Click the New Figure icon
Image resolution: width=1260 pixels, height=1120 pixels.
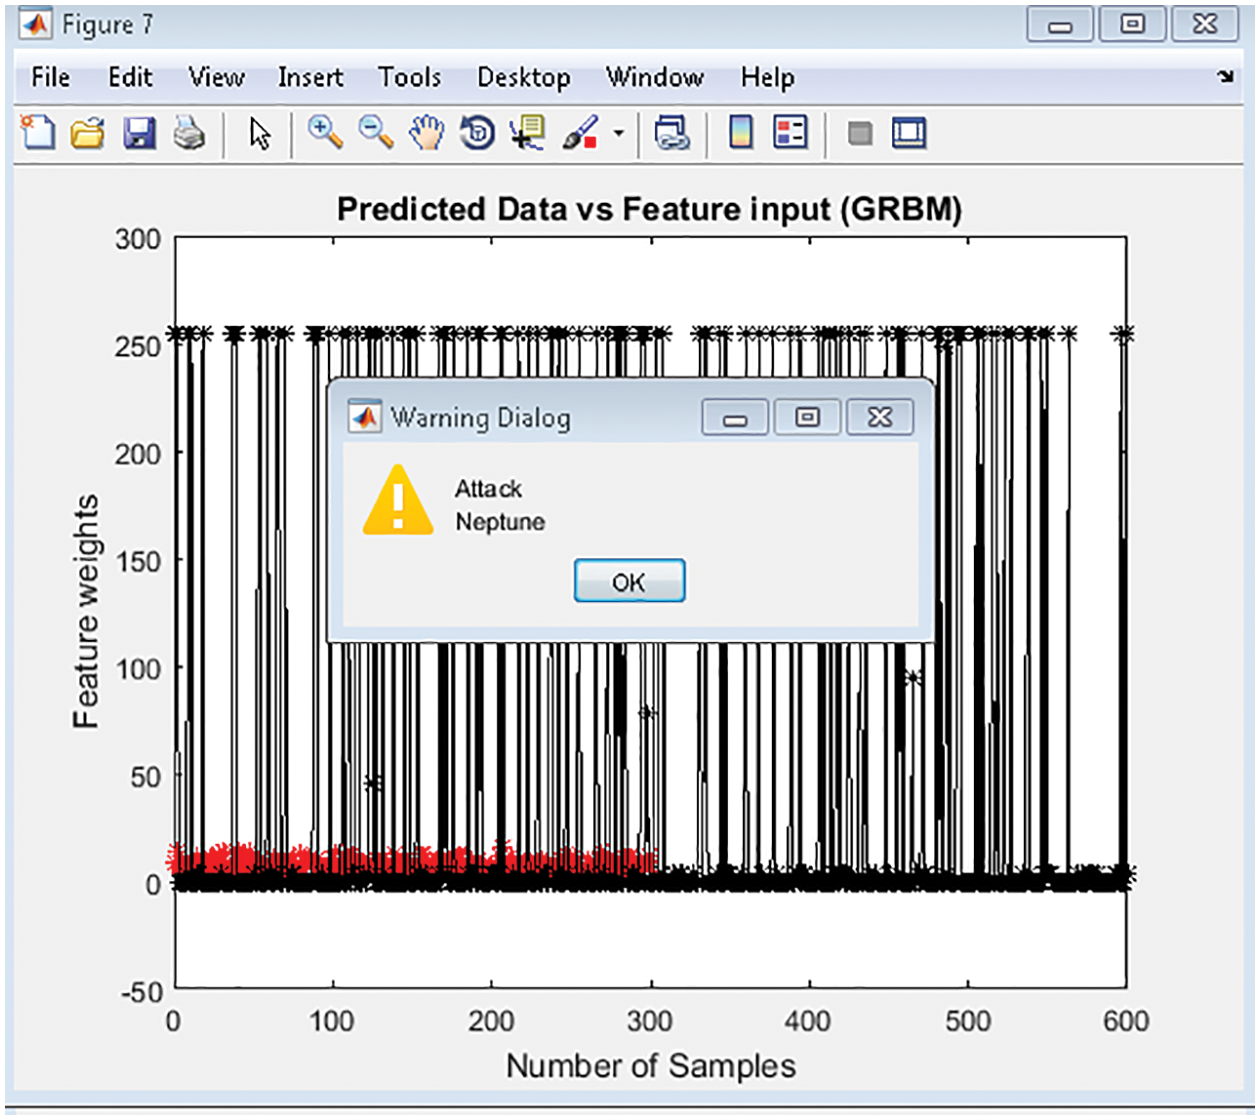point(38,133)
